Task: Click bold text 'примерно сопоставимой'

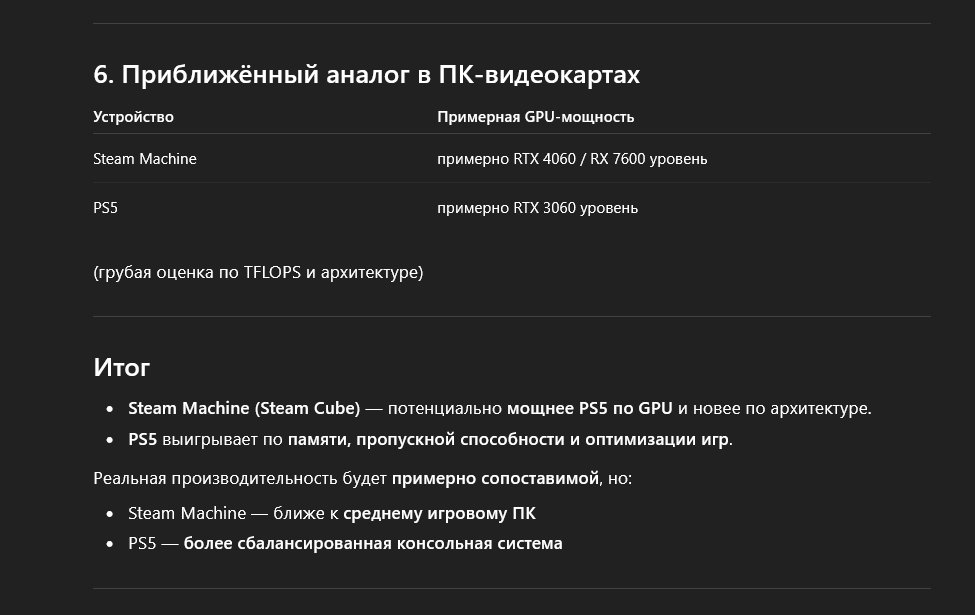Action: [496, 479]
